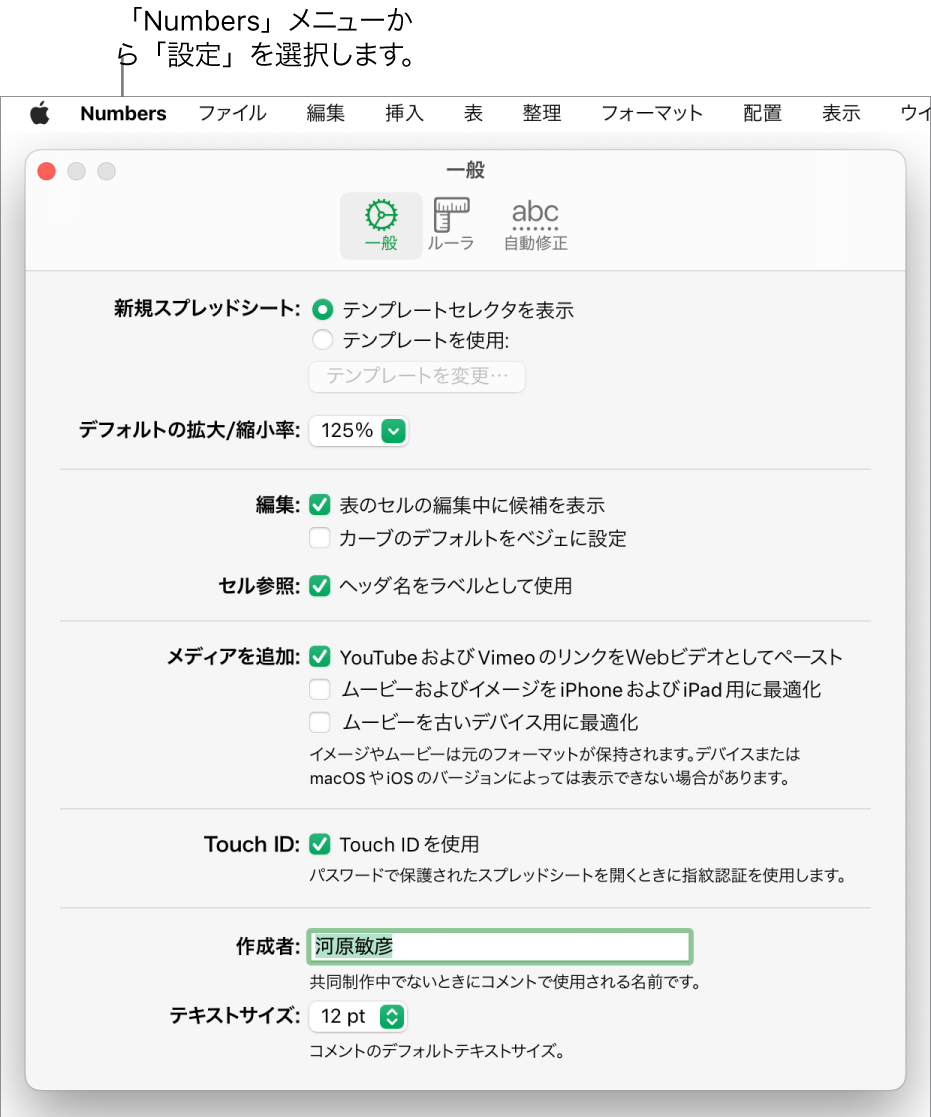The height and width of the screenshot is (1117, 931).
Task: Open the 表示 menu
Action: coord(841,113)
